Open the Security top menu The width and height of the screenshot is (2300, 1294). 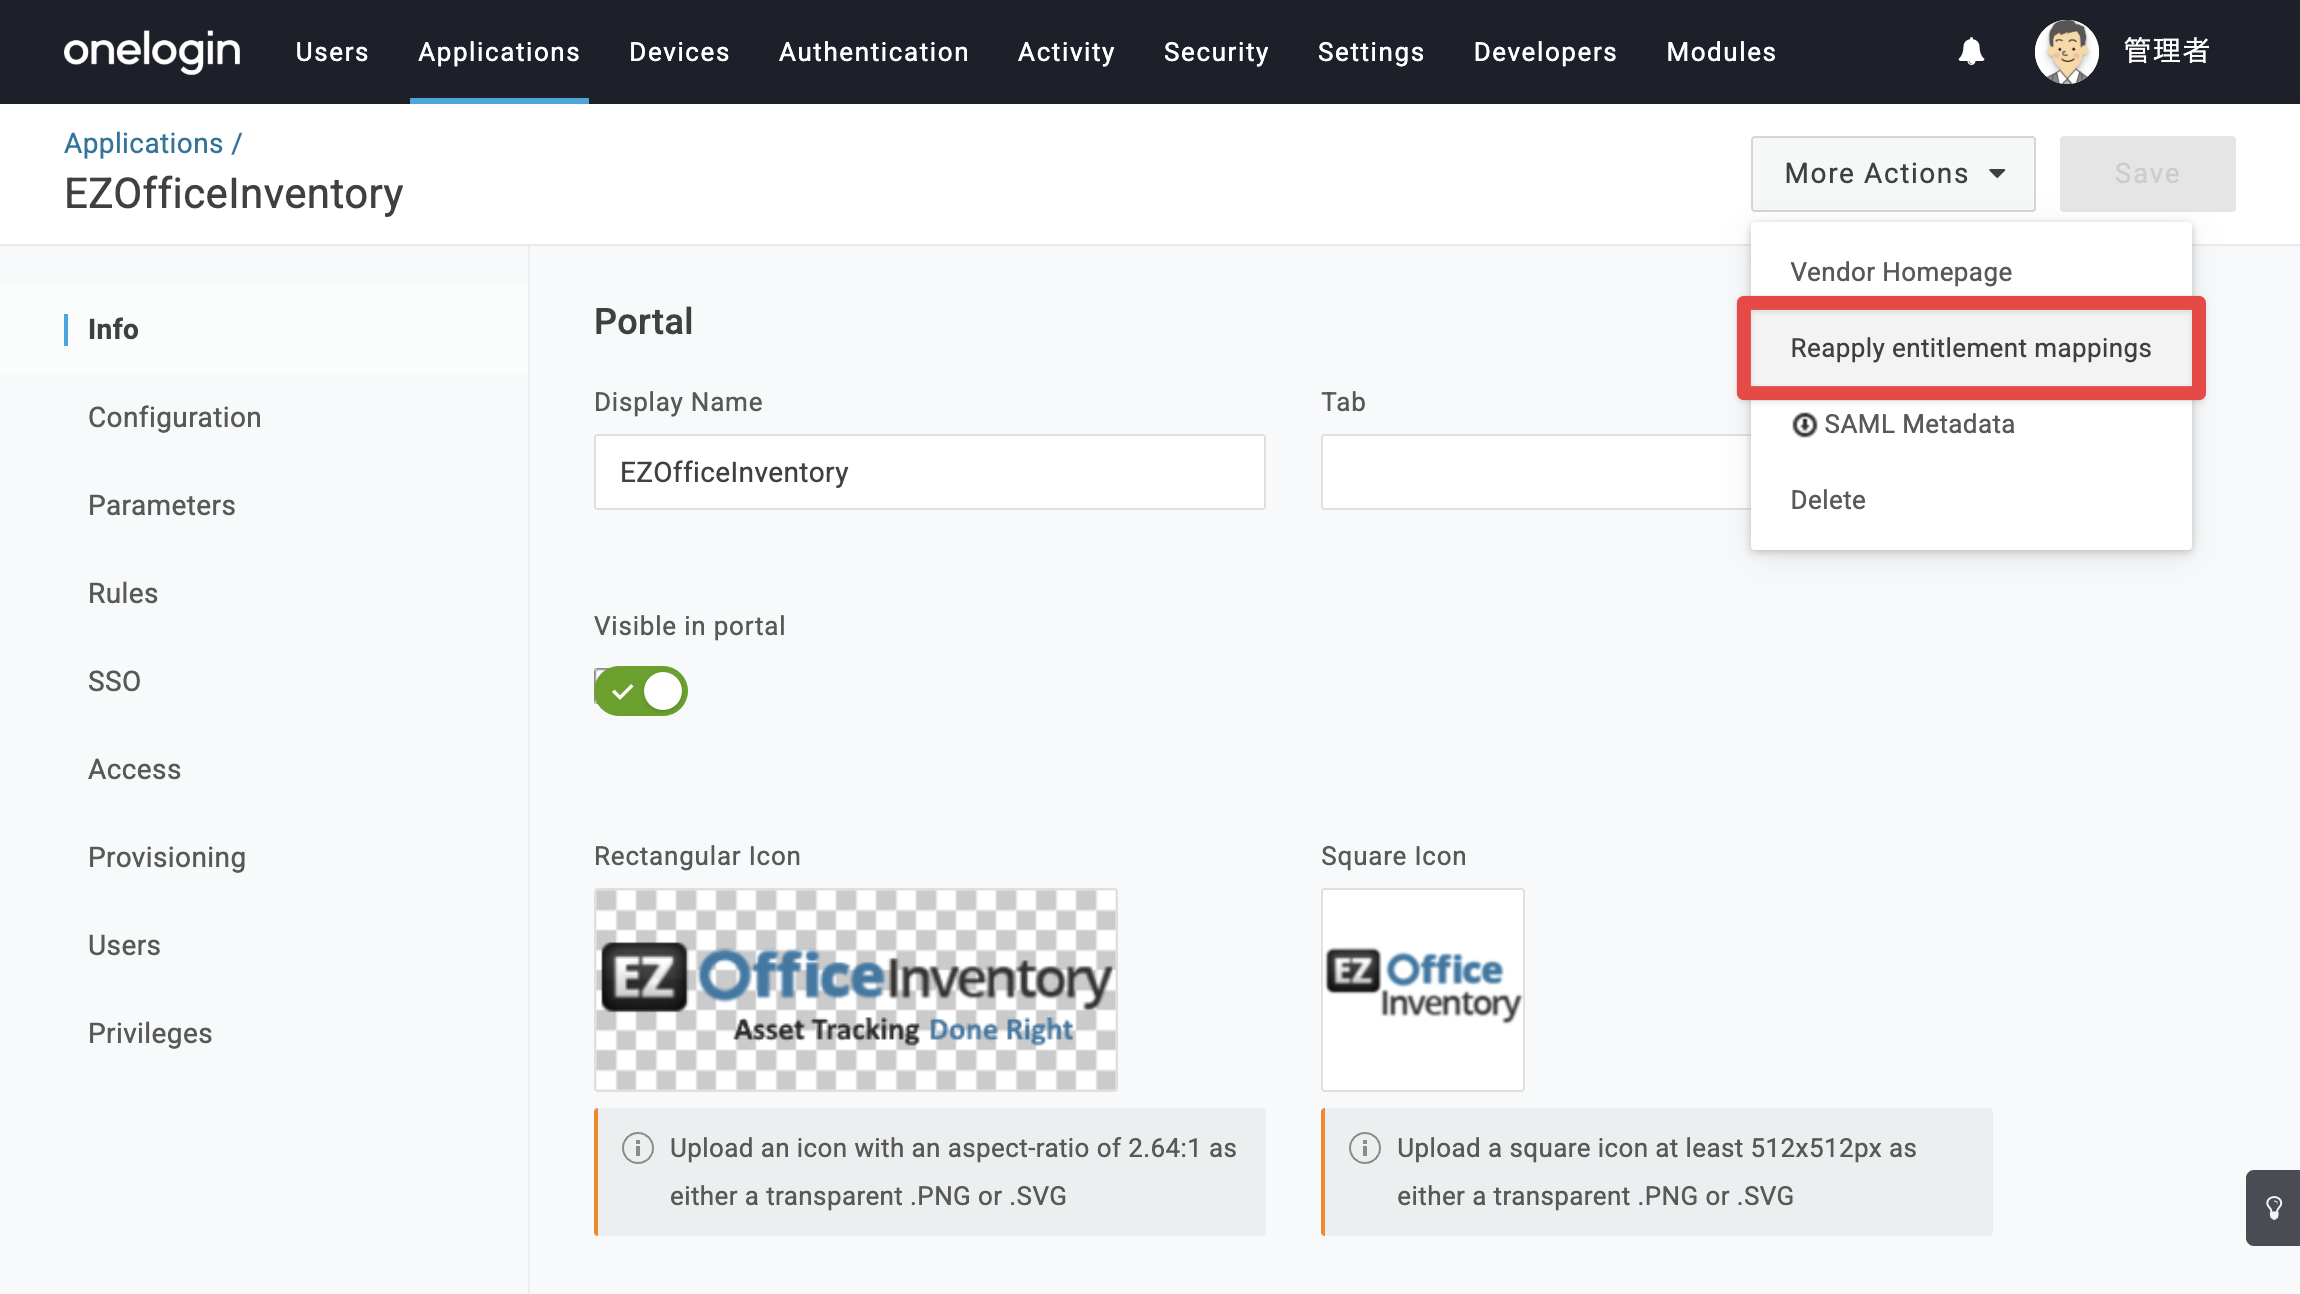tap(1216, 52)
